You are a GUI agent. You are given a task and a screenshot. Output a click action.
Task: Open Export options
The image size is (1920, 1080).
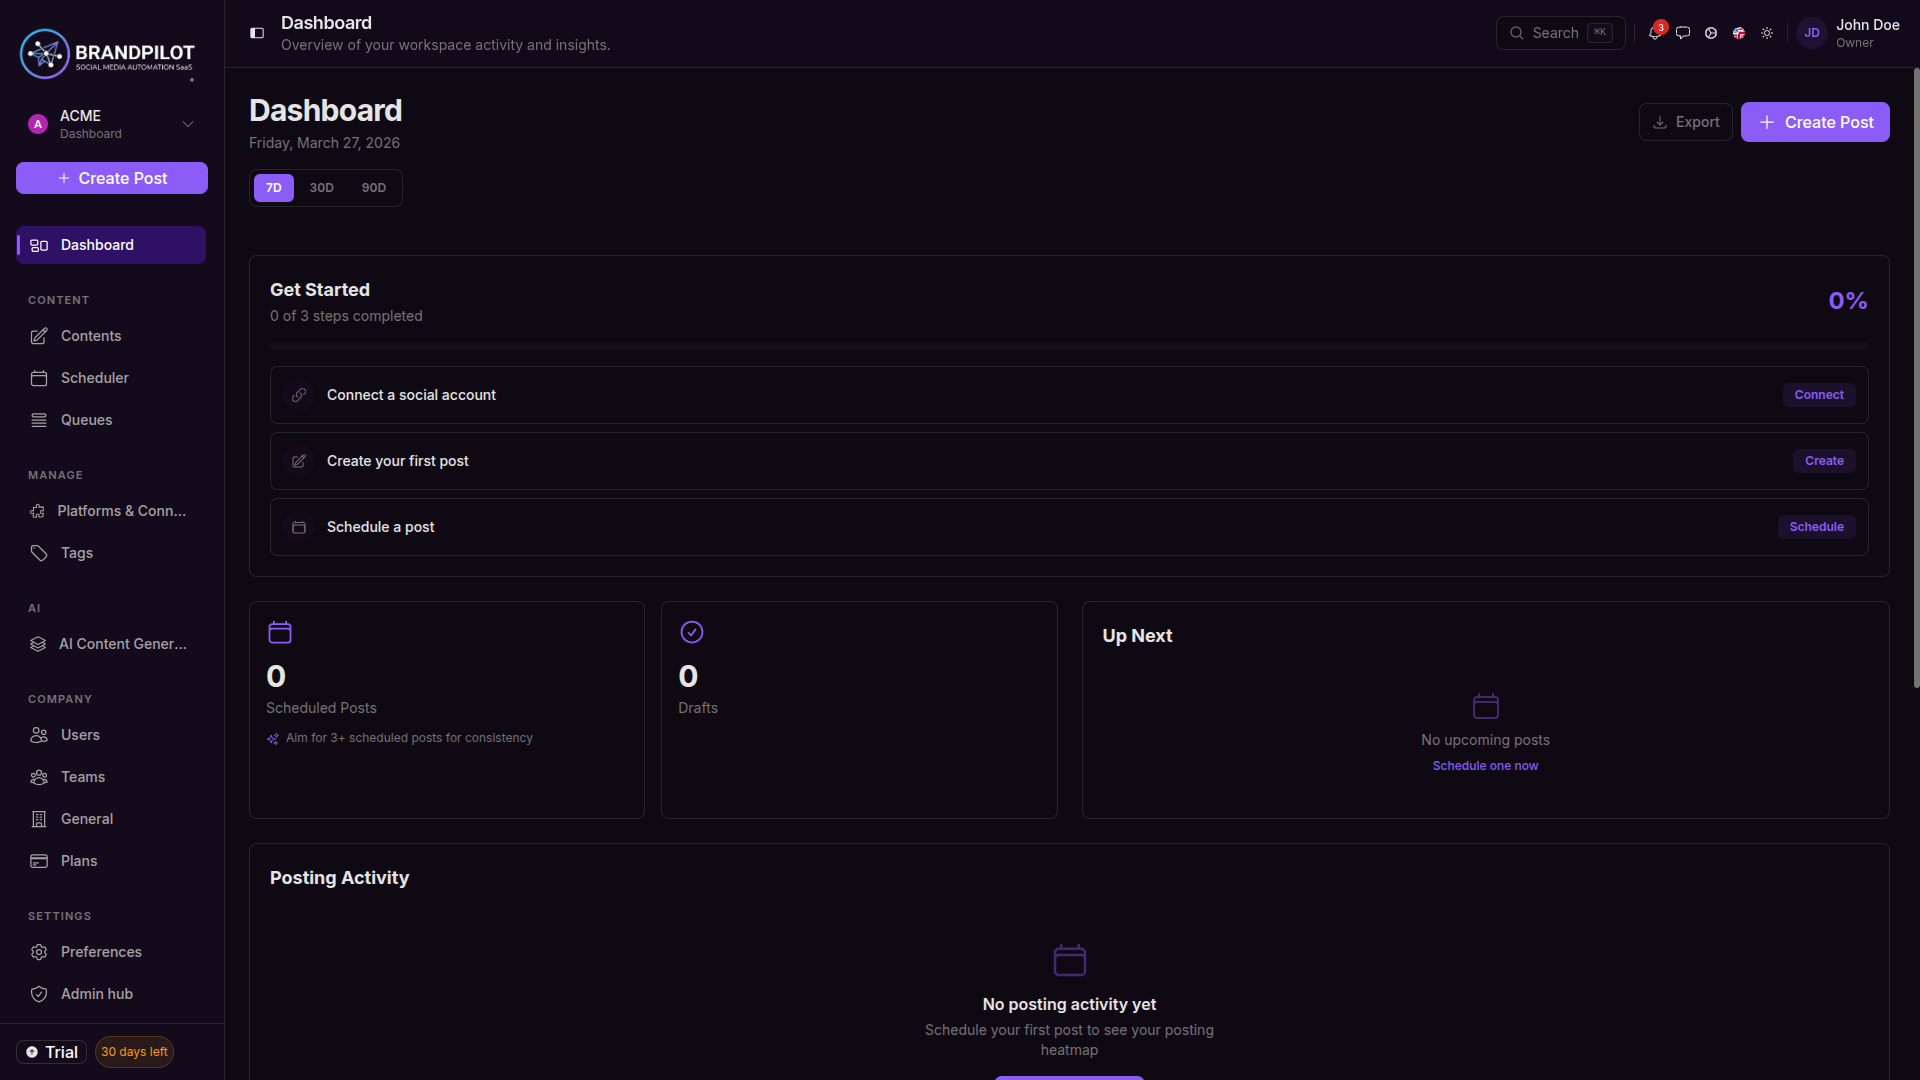pos(1685,122)
